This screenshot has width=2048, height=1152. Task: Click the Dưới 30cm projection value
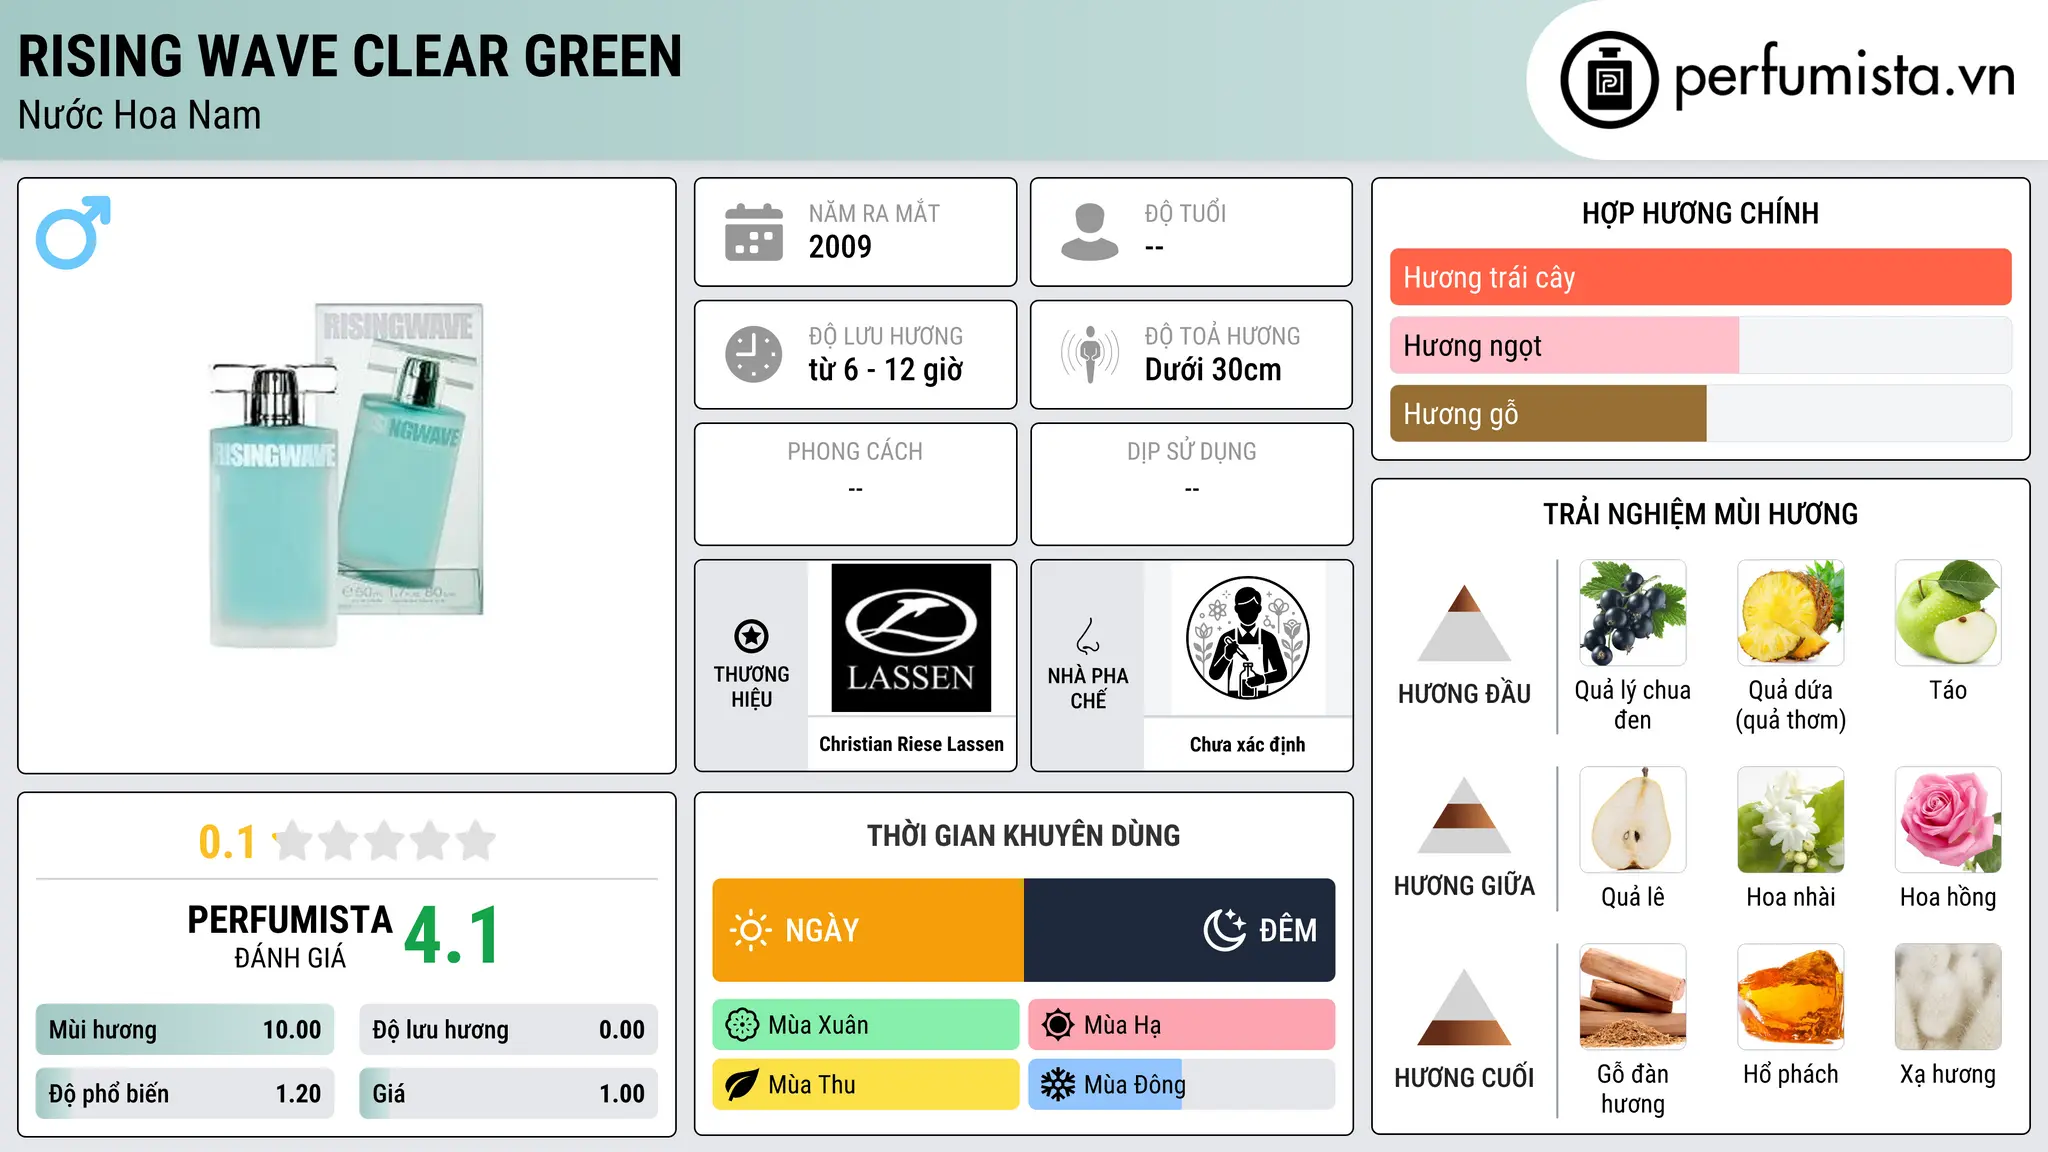(1213, 370)
